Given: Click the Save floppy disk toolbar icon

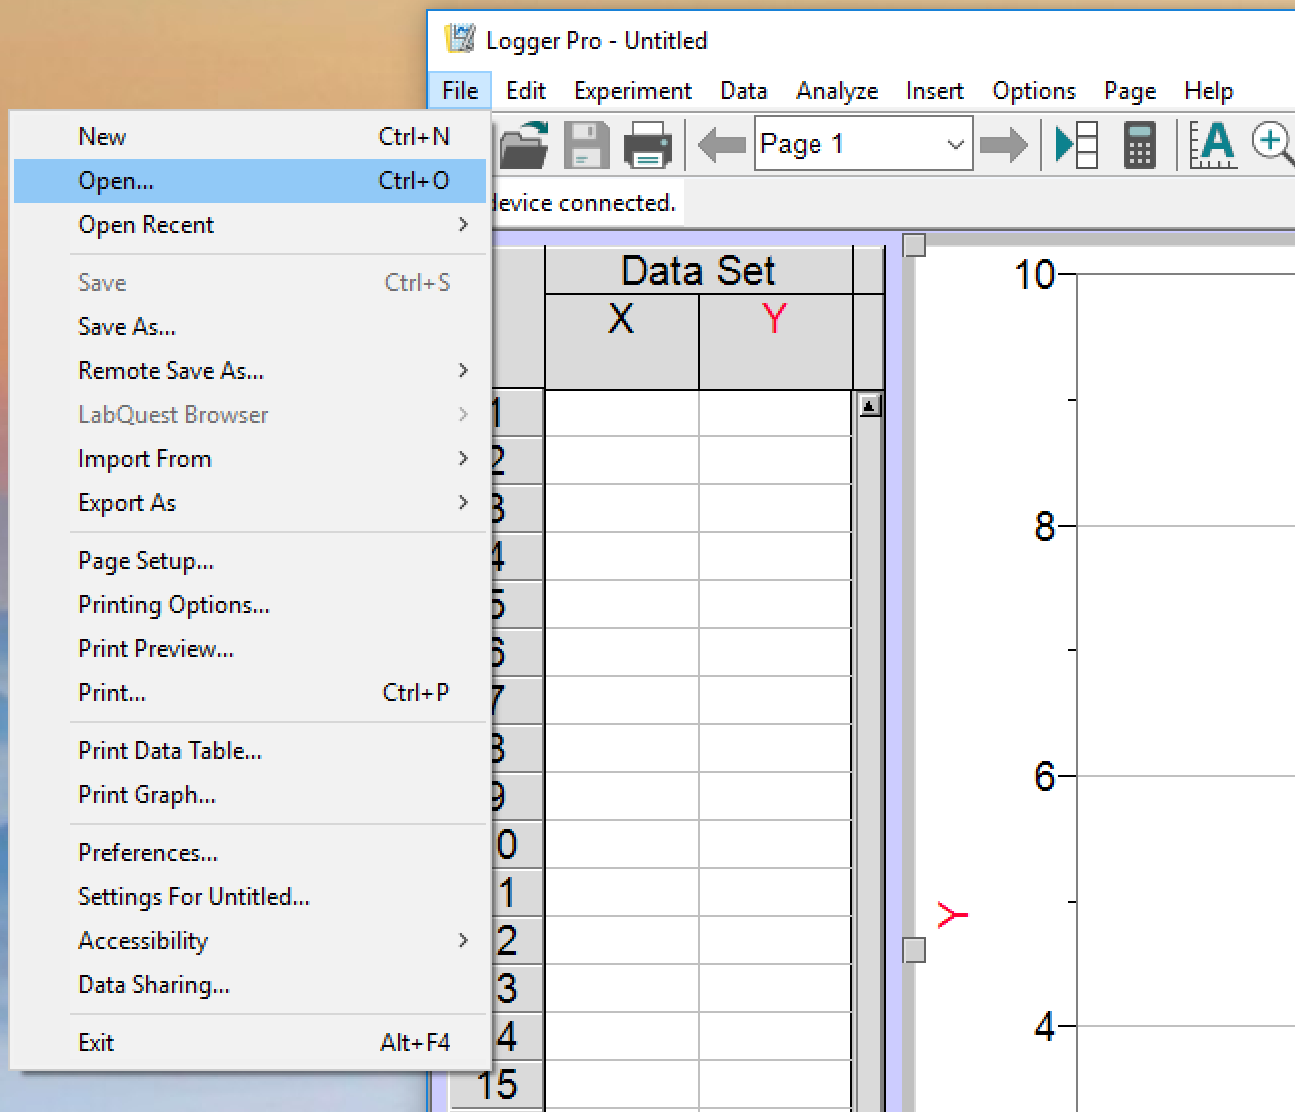Looking at the screenshot, I should coord(586,145).
